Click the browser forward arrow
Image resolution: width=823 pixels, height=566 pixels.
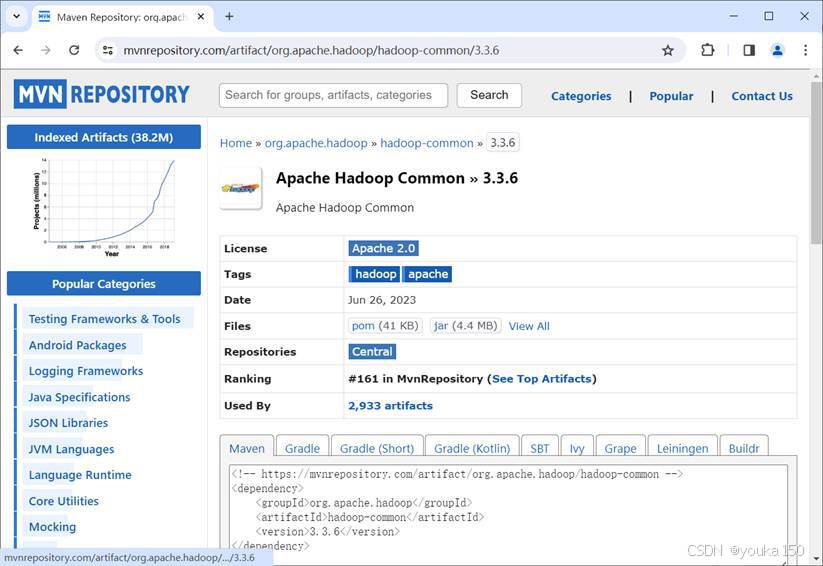coord(46,50)
